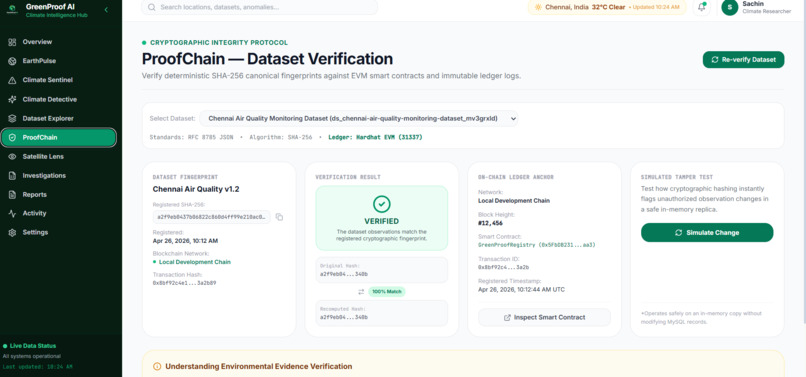Click the Recomputed Hash value box
Image resolution: width=806 pixels, height=377 pixels.
click(381, 313)
